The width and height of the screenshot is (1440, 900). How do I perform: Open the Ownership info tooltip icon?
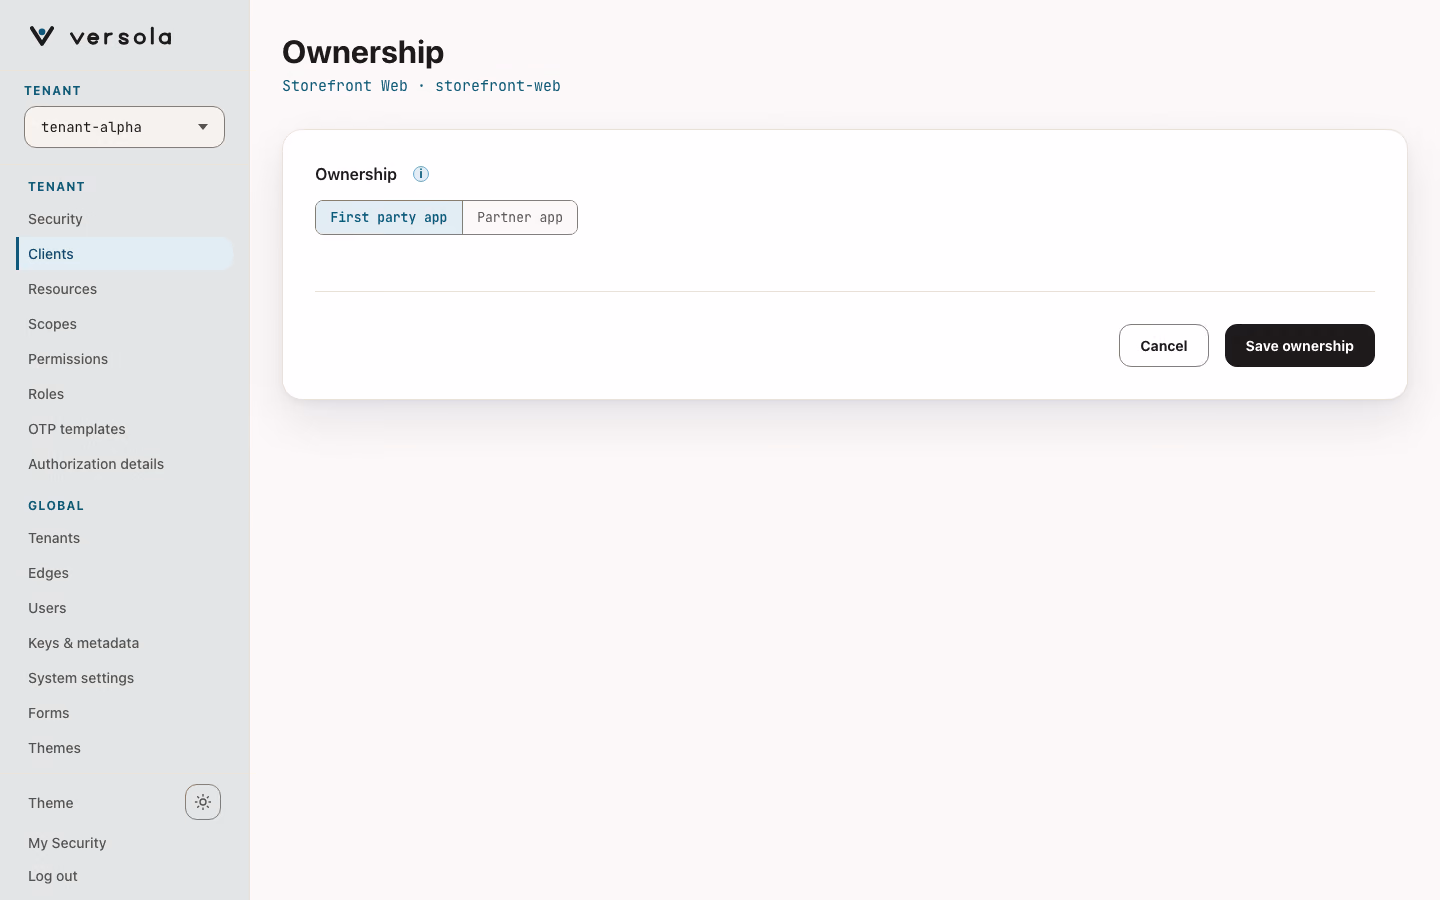click(421, 174)
